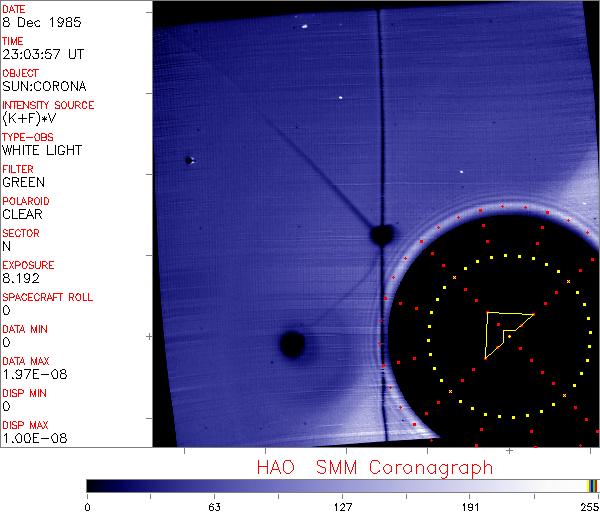Click the dark blob on the vertical line

pos(381,235)
